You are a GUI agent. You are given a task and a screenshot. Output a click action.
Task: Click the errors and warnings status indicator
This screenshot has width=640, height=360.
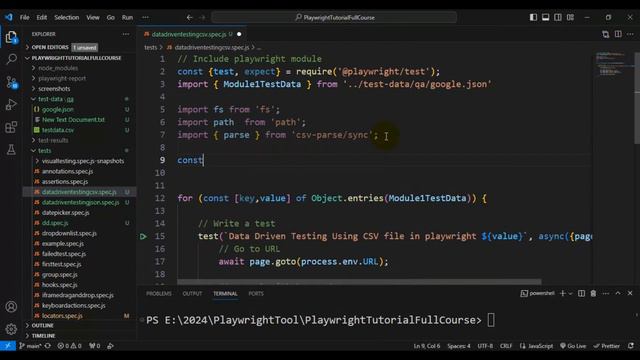click(x=69, y=346)
